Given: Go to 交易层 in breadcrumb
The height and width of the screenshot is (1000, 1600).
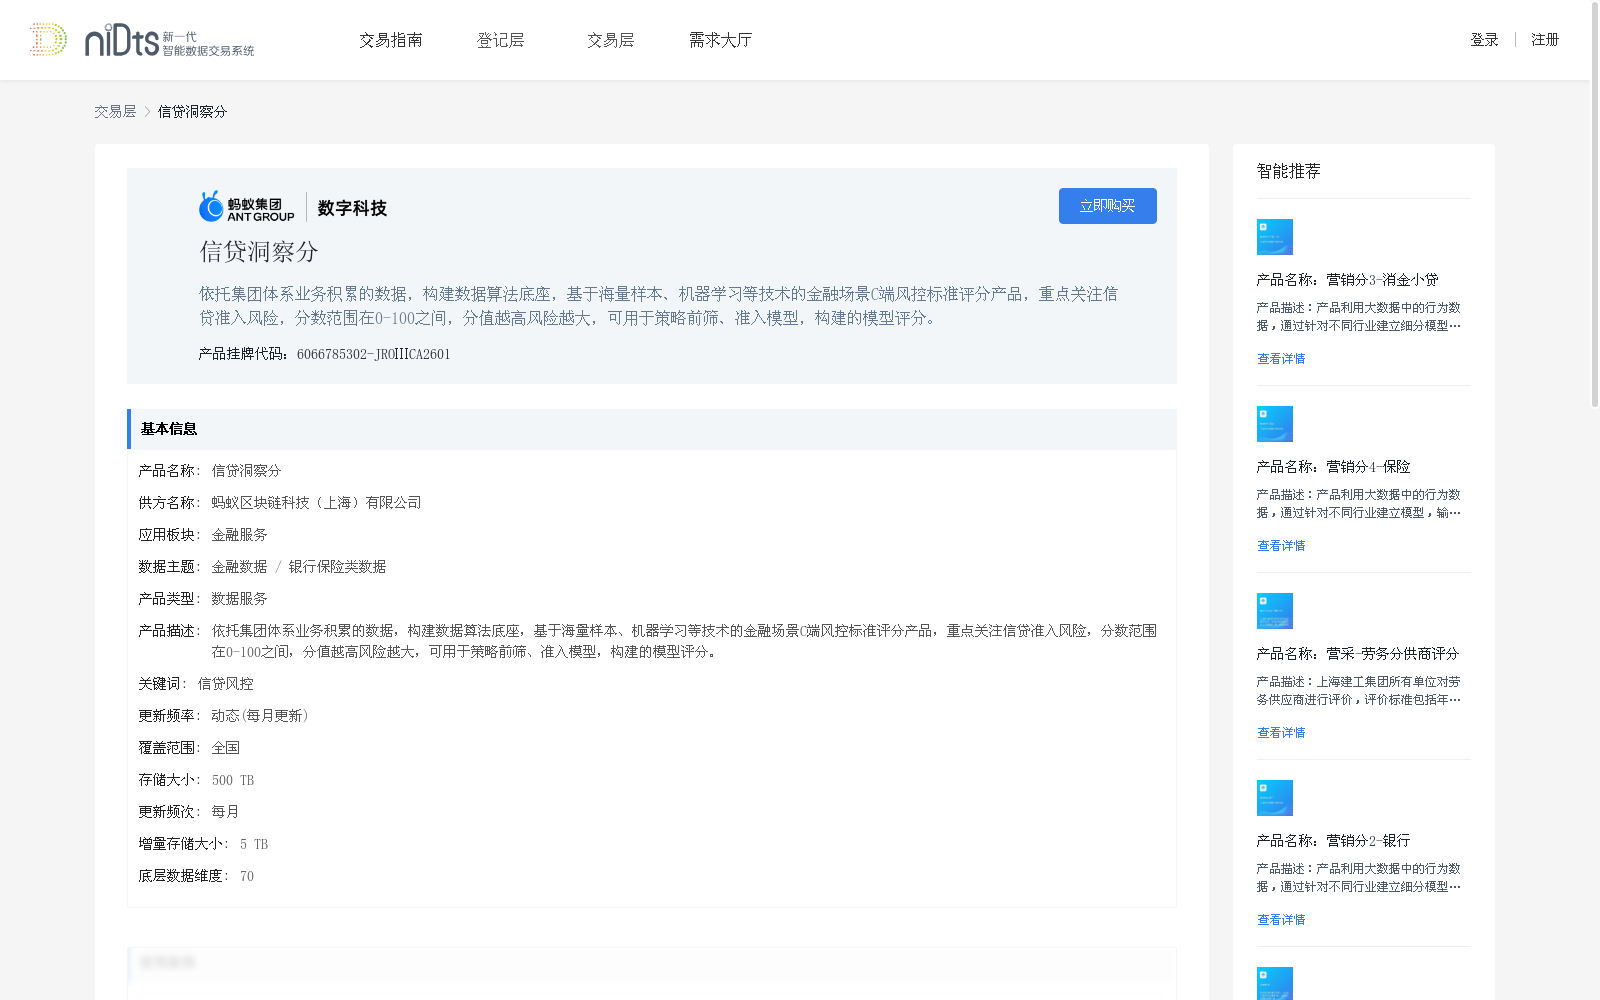Looking at the screenshot, I should tap(115, 112).
